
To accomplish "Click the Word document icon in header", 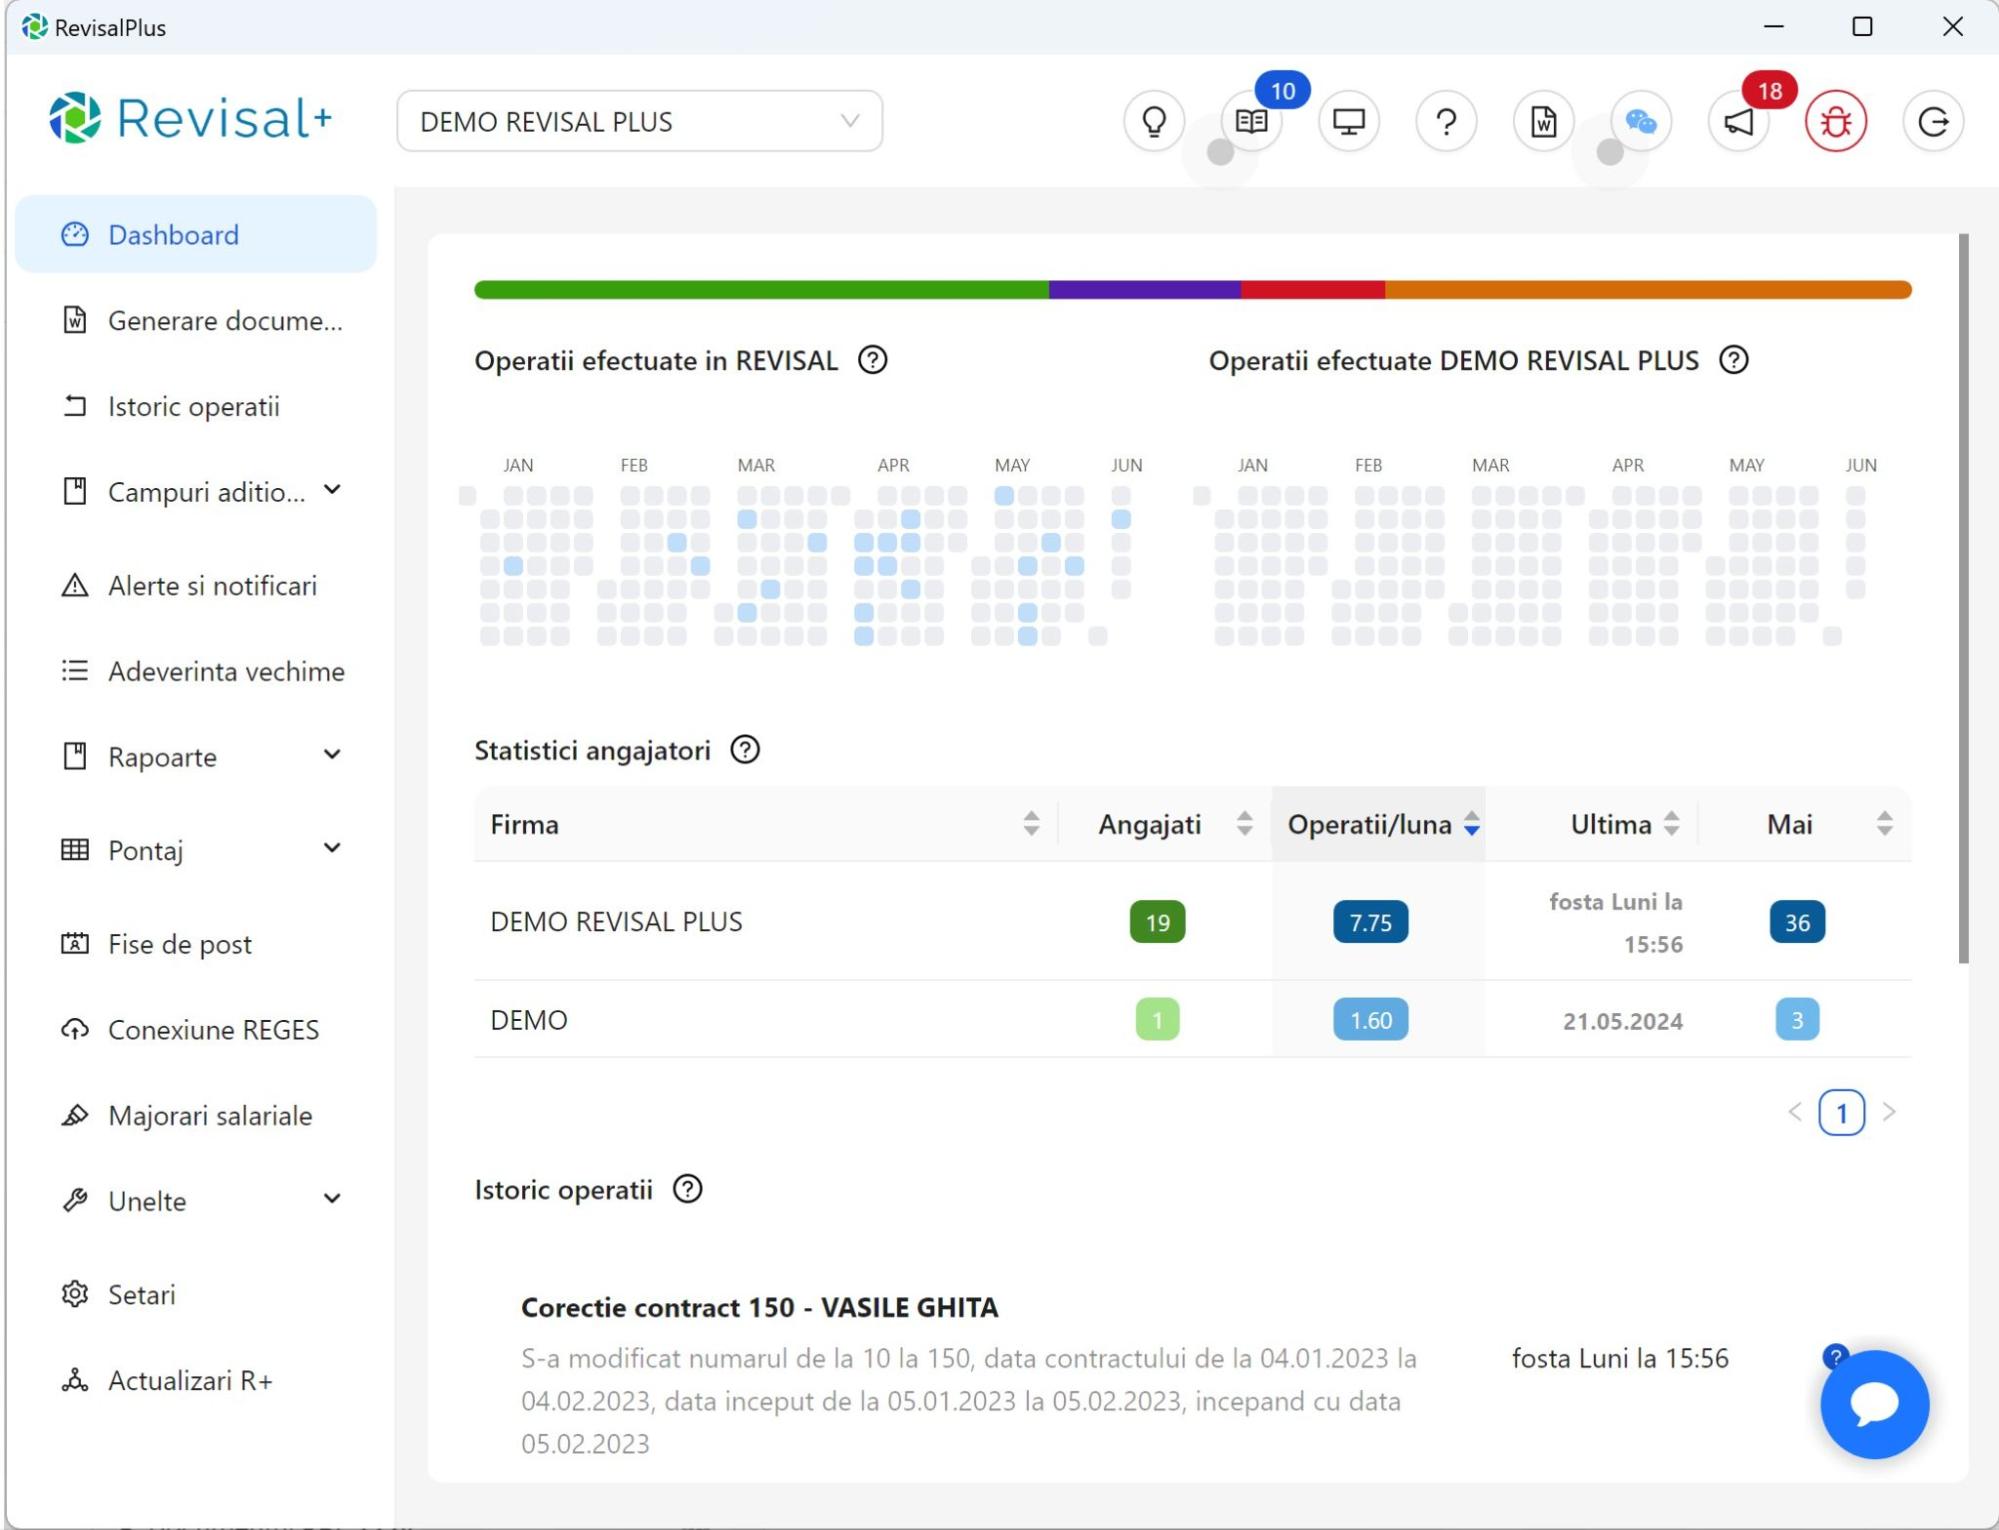I will tap(1543, 122).
